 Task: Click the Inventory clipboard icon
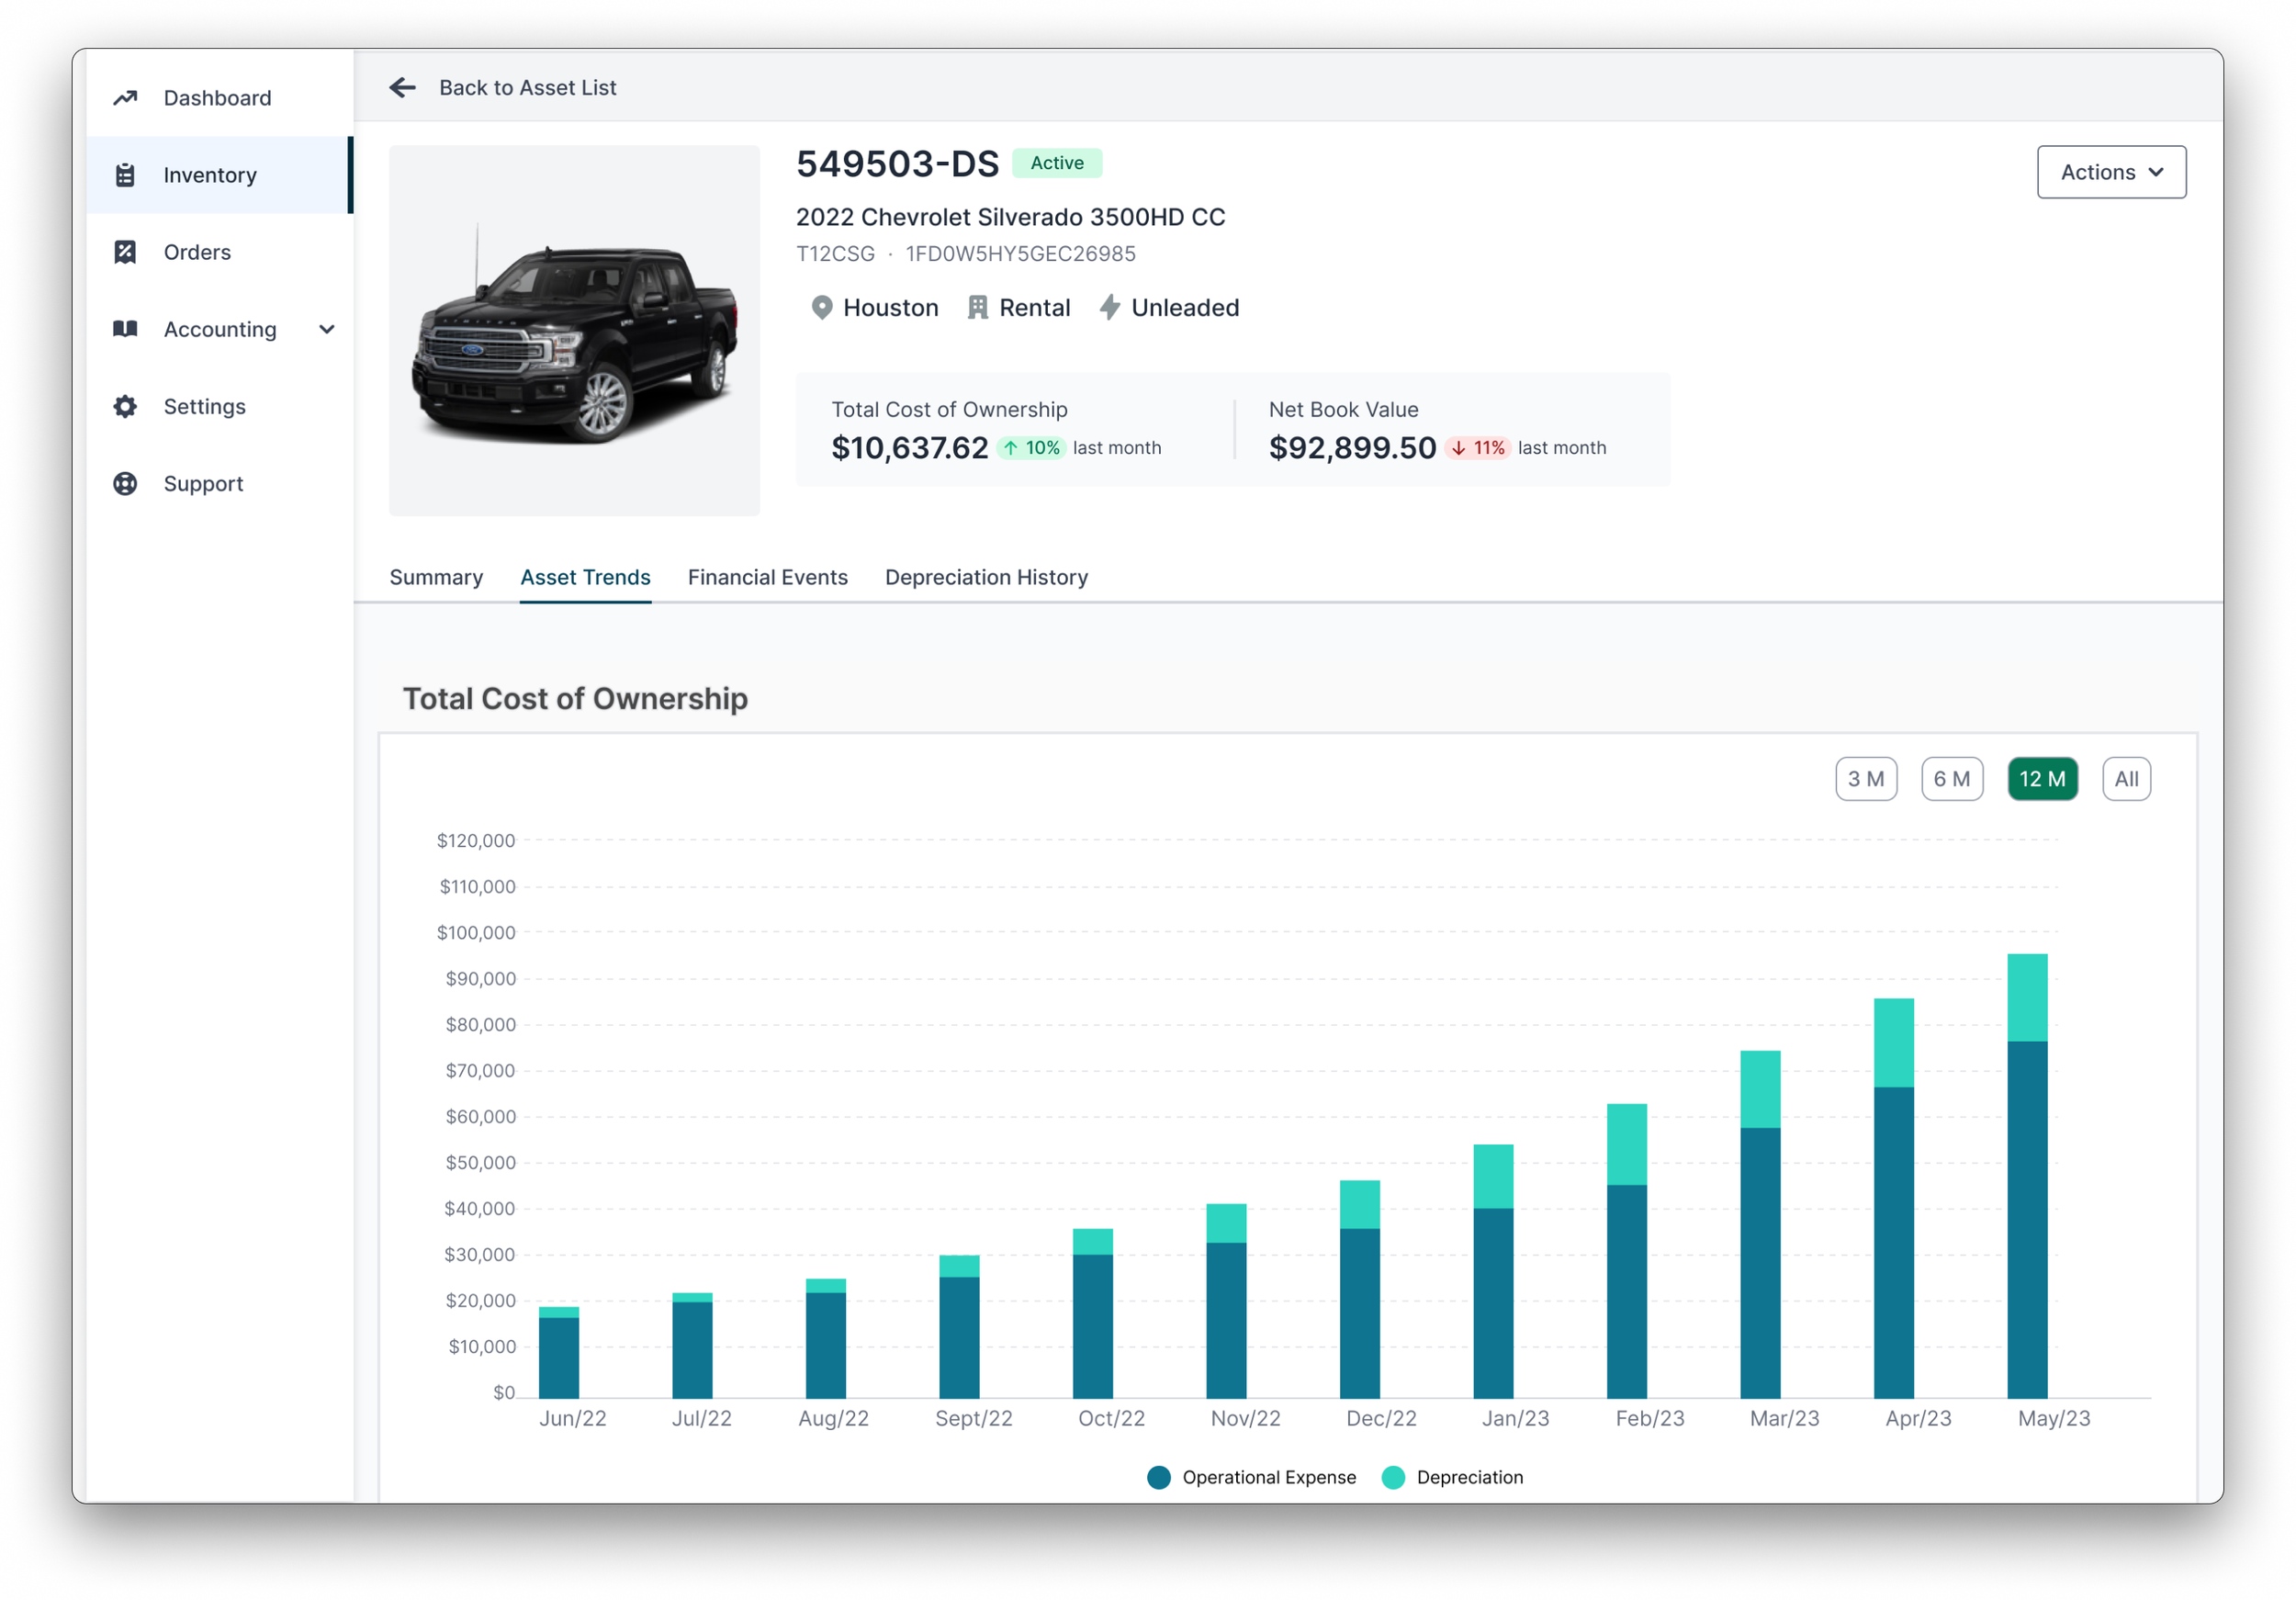pyautogui.click(x=125, y=175)
